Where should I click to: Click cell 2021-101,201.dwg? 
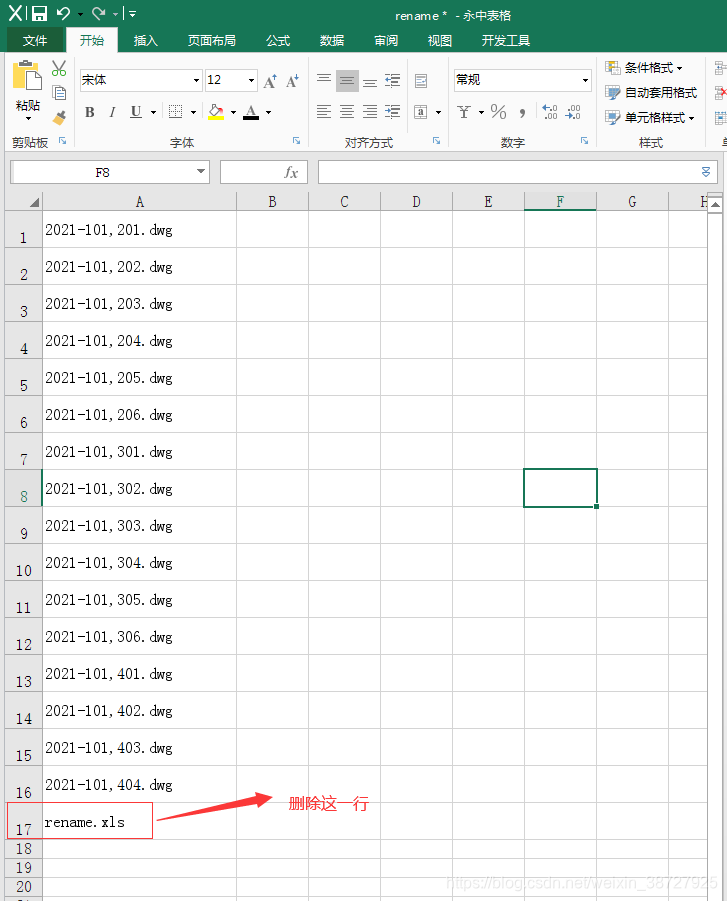[x=140, y=229]
